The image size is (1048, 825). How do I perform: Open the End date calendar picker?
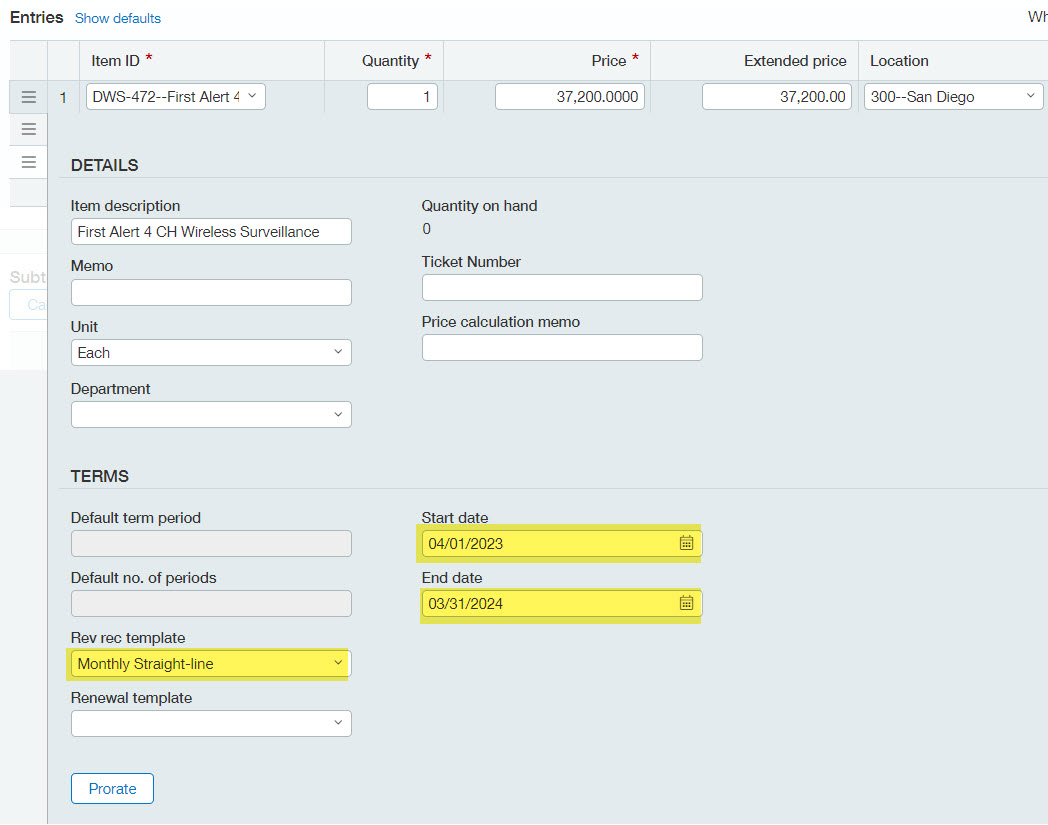[x=686, y=603]
